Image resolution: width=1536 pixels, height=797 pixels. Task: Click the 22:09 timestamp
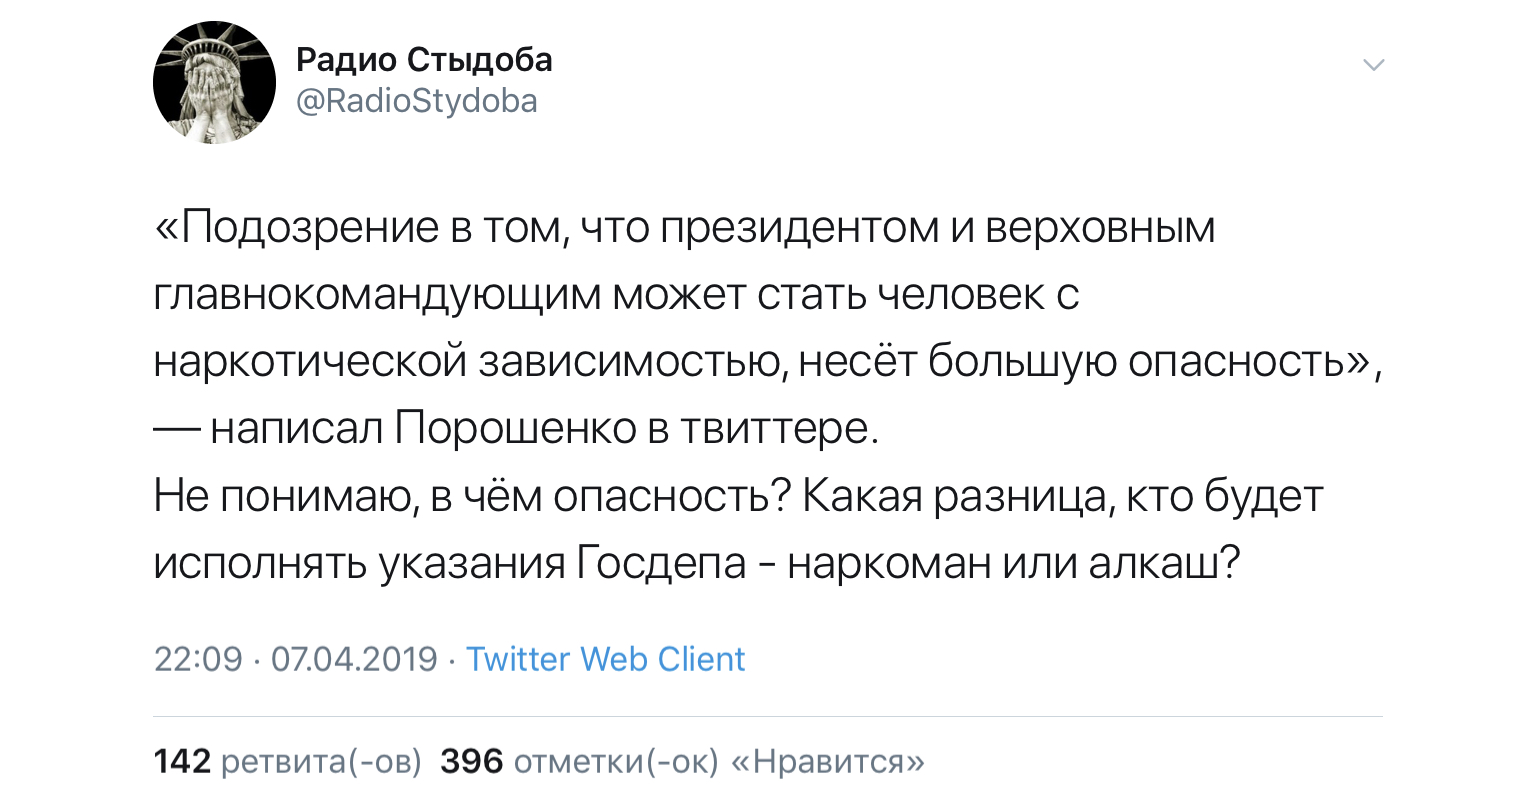pyautogui.click(x=198, y=659)
